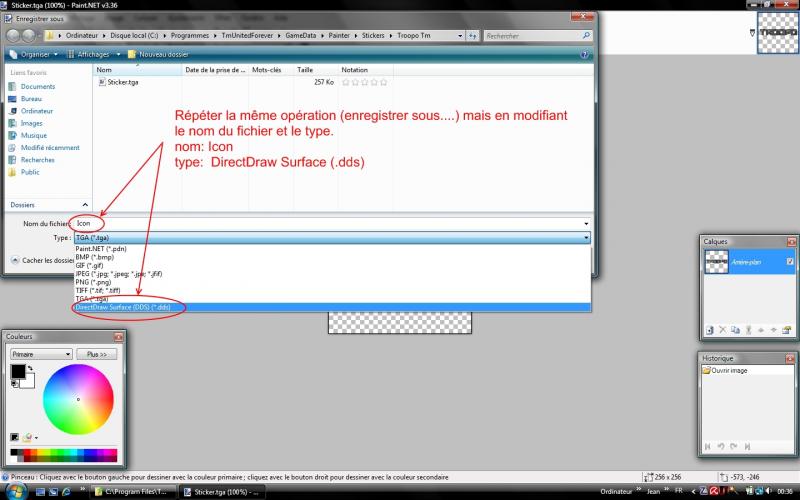The height and width of the screenshot is (500, 800).
Task: Open palette menu arrow in Couleurs
Action: click(36, 438)
